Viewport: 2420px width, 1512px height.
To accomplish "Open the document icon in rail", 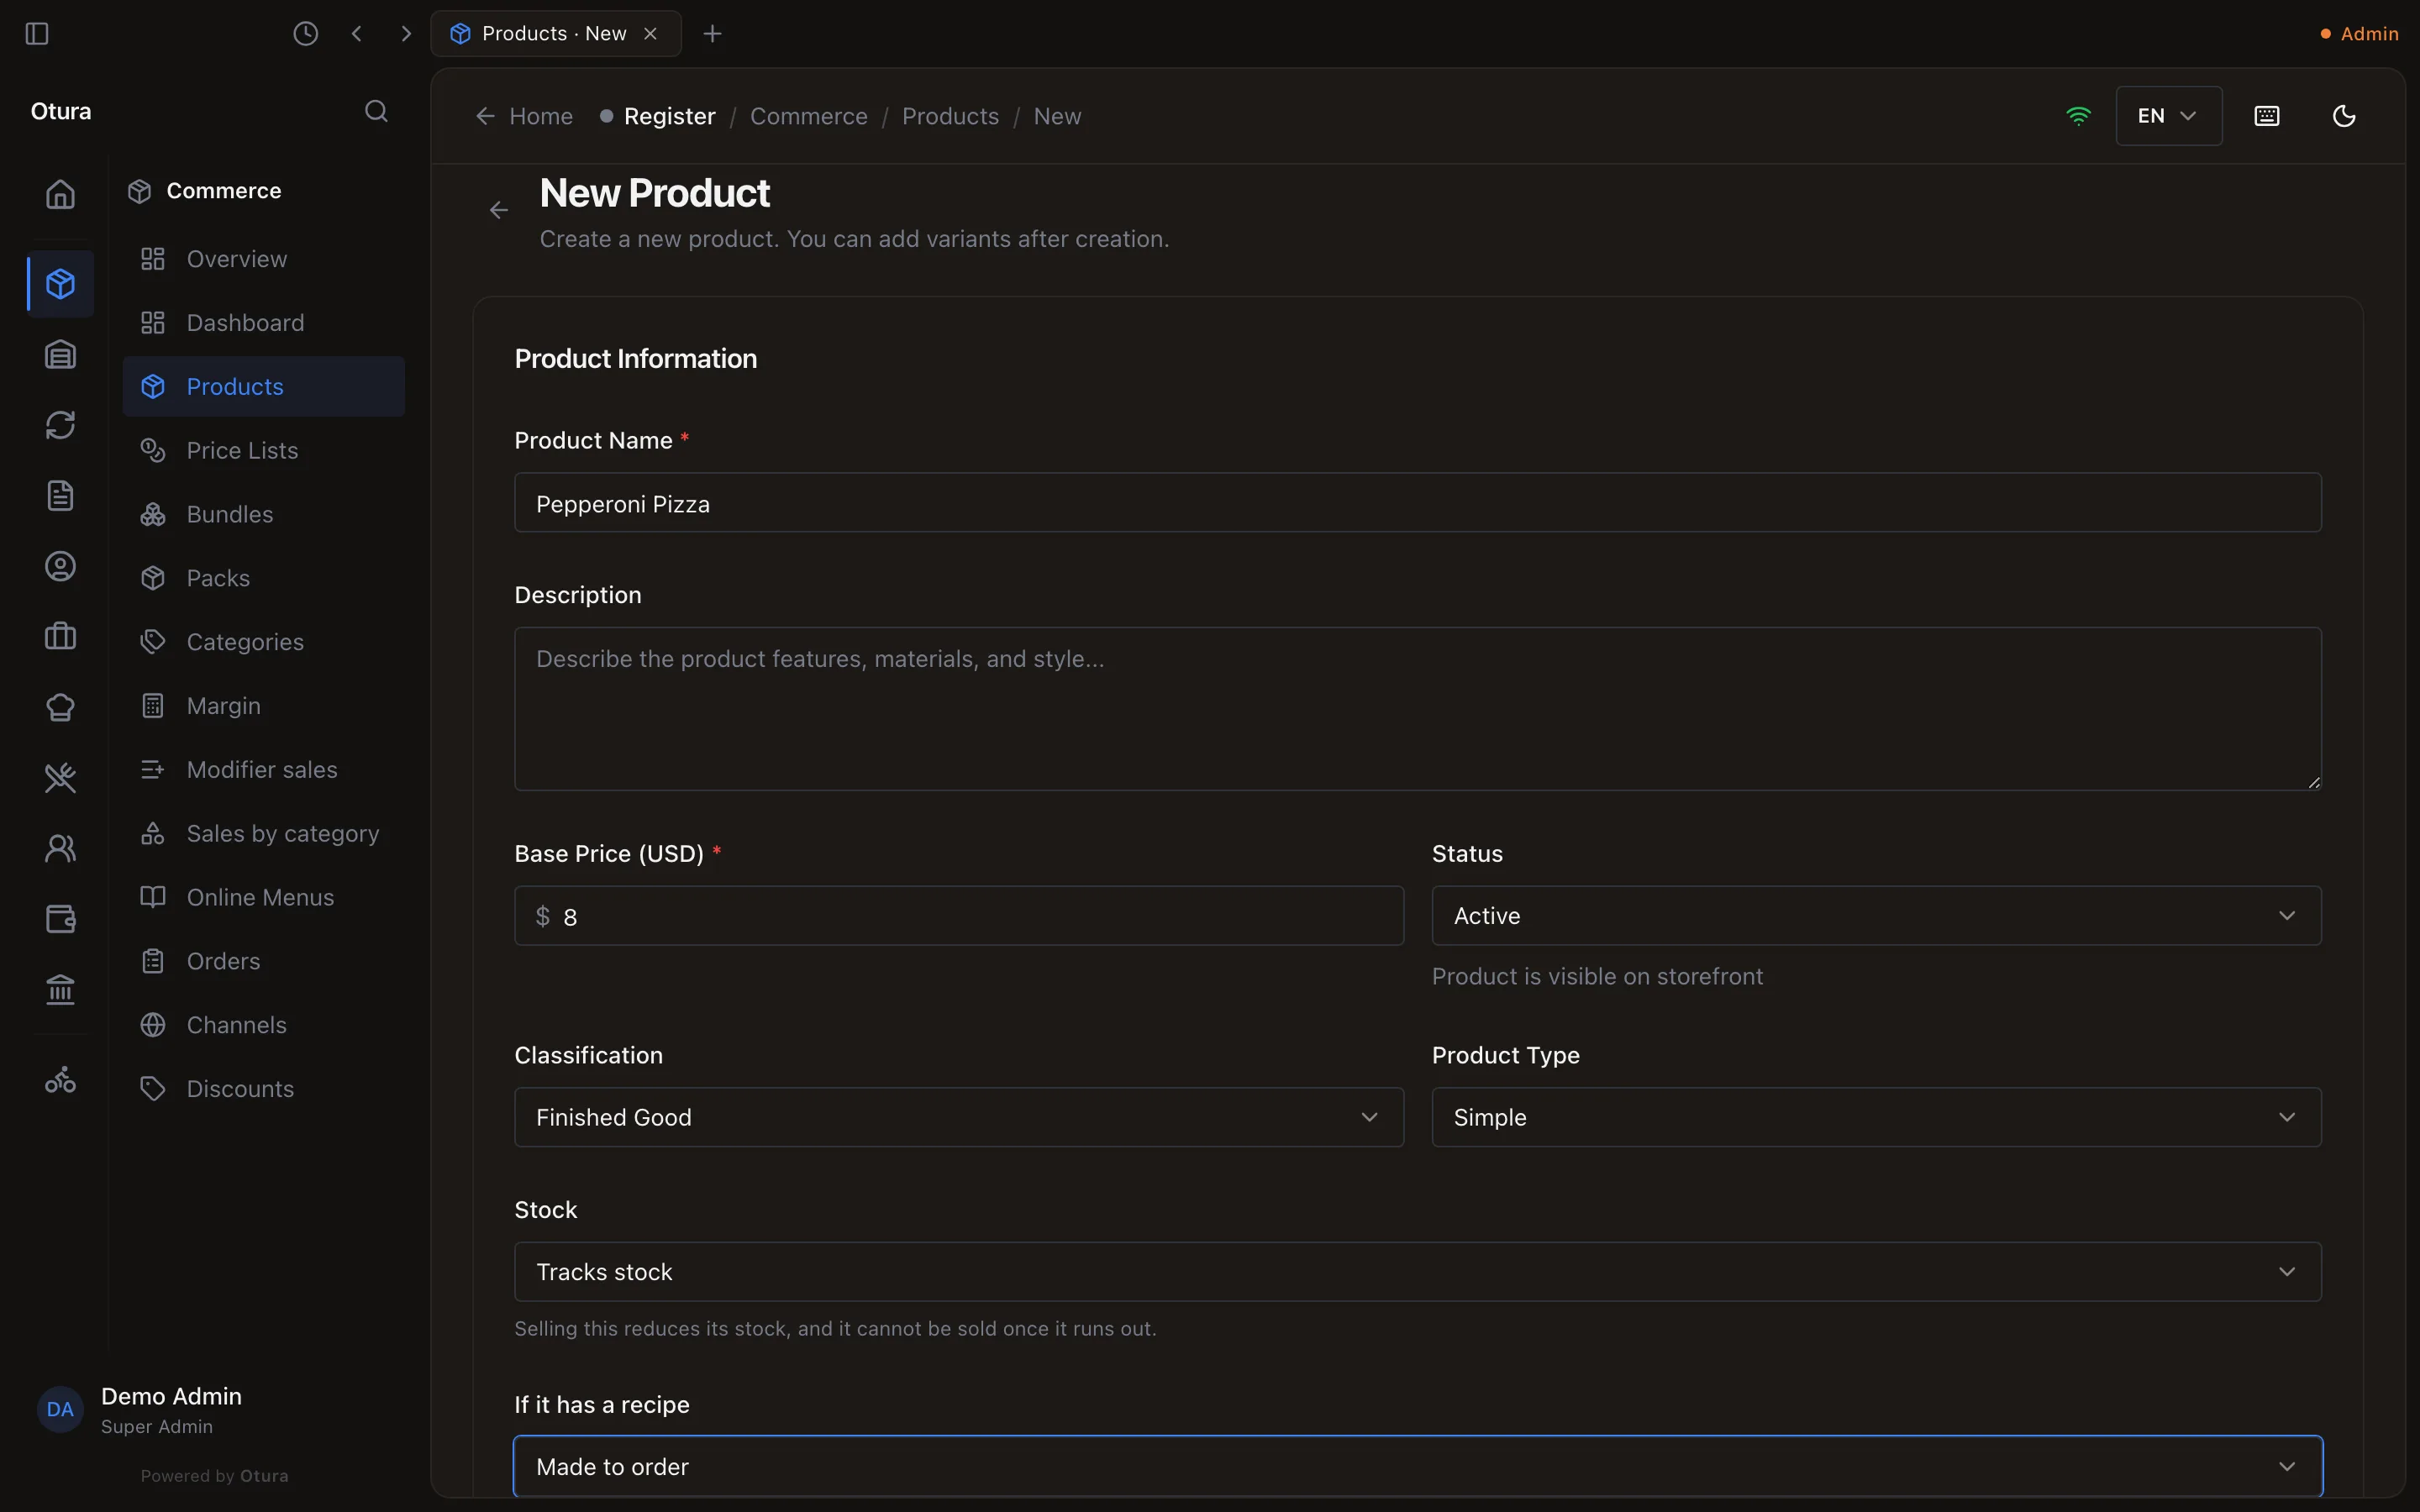I will 60,496.
